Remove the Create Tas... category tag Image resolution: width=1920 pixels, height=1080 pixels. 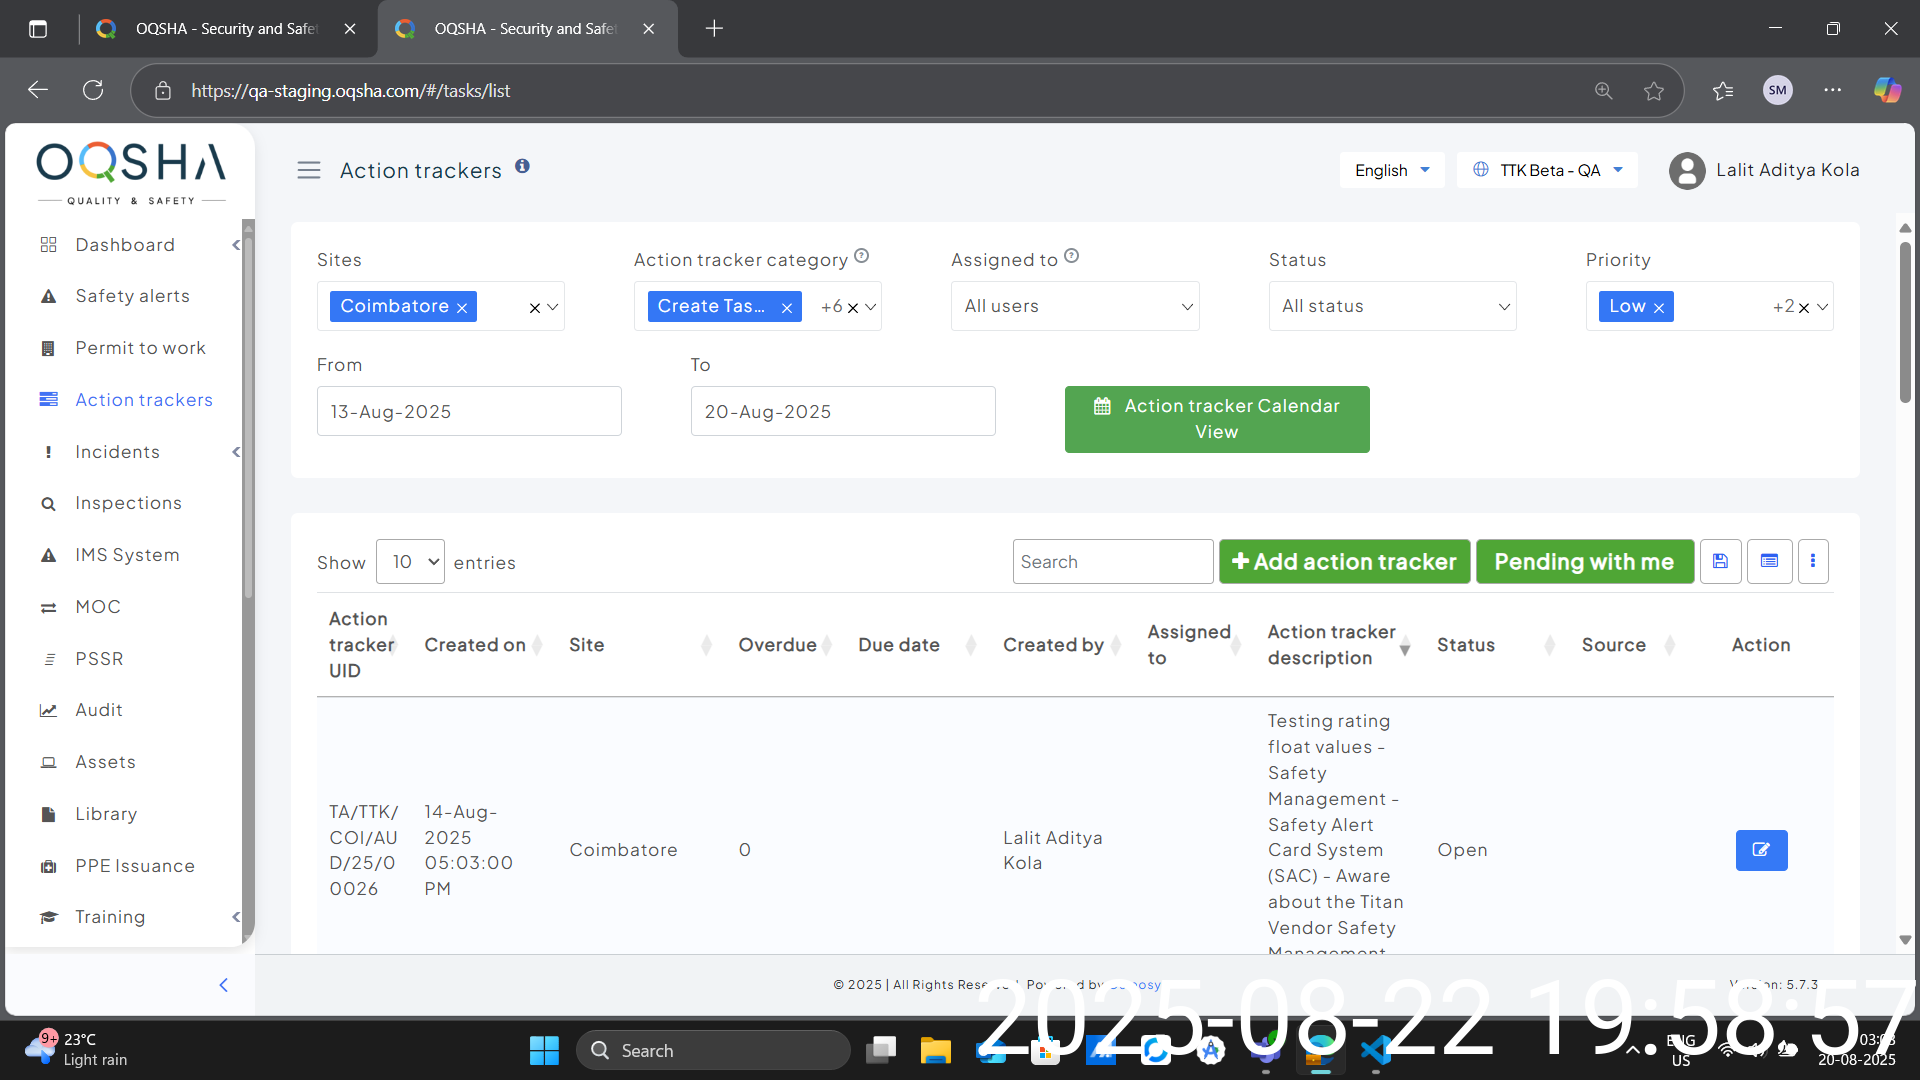click(787, 308)
